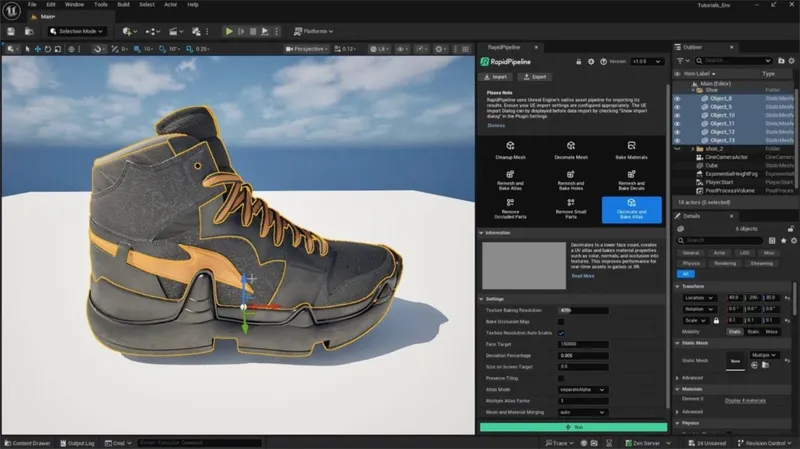
Task: Open the Build menu
Action: (121, 5)
